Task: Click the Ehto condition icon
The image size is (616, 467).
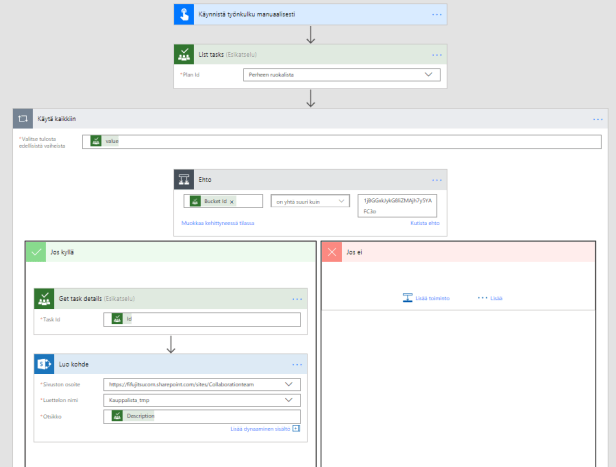Action: [186, 178]
